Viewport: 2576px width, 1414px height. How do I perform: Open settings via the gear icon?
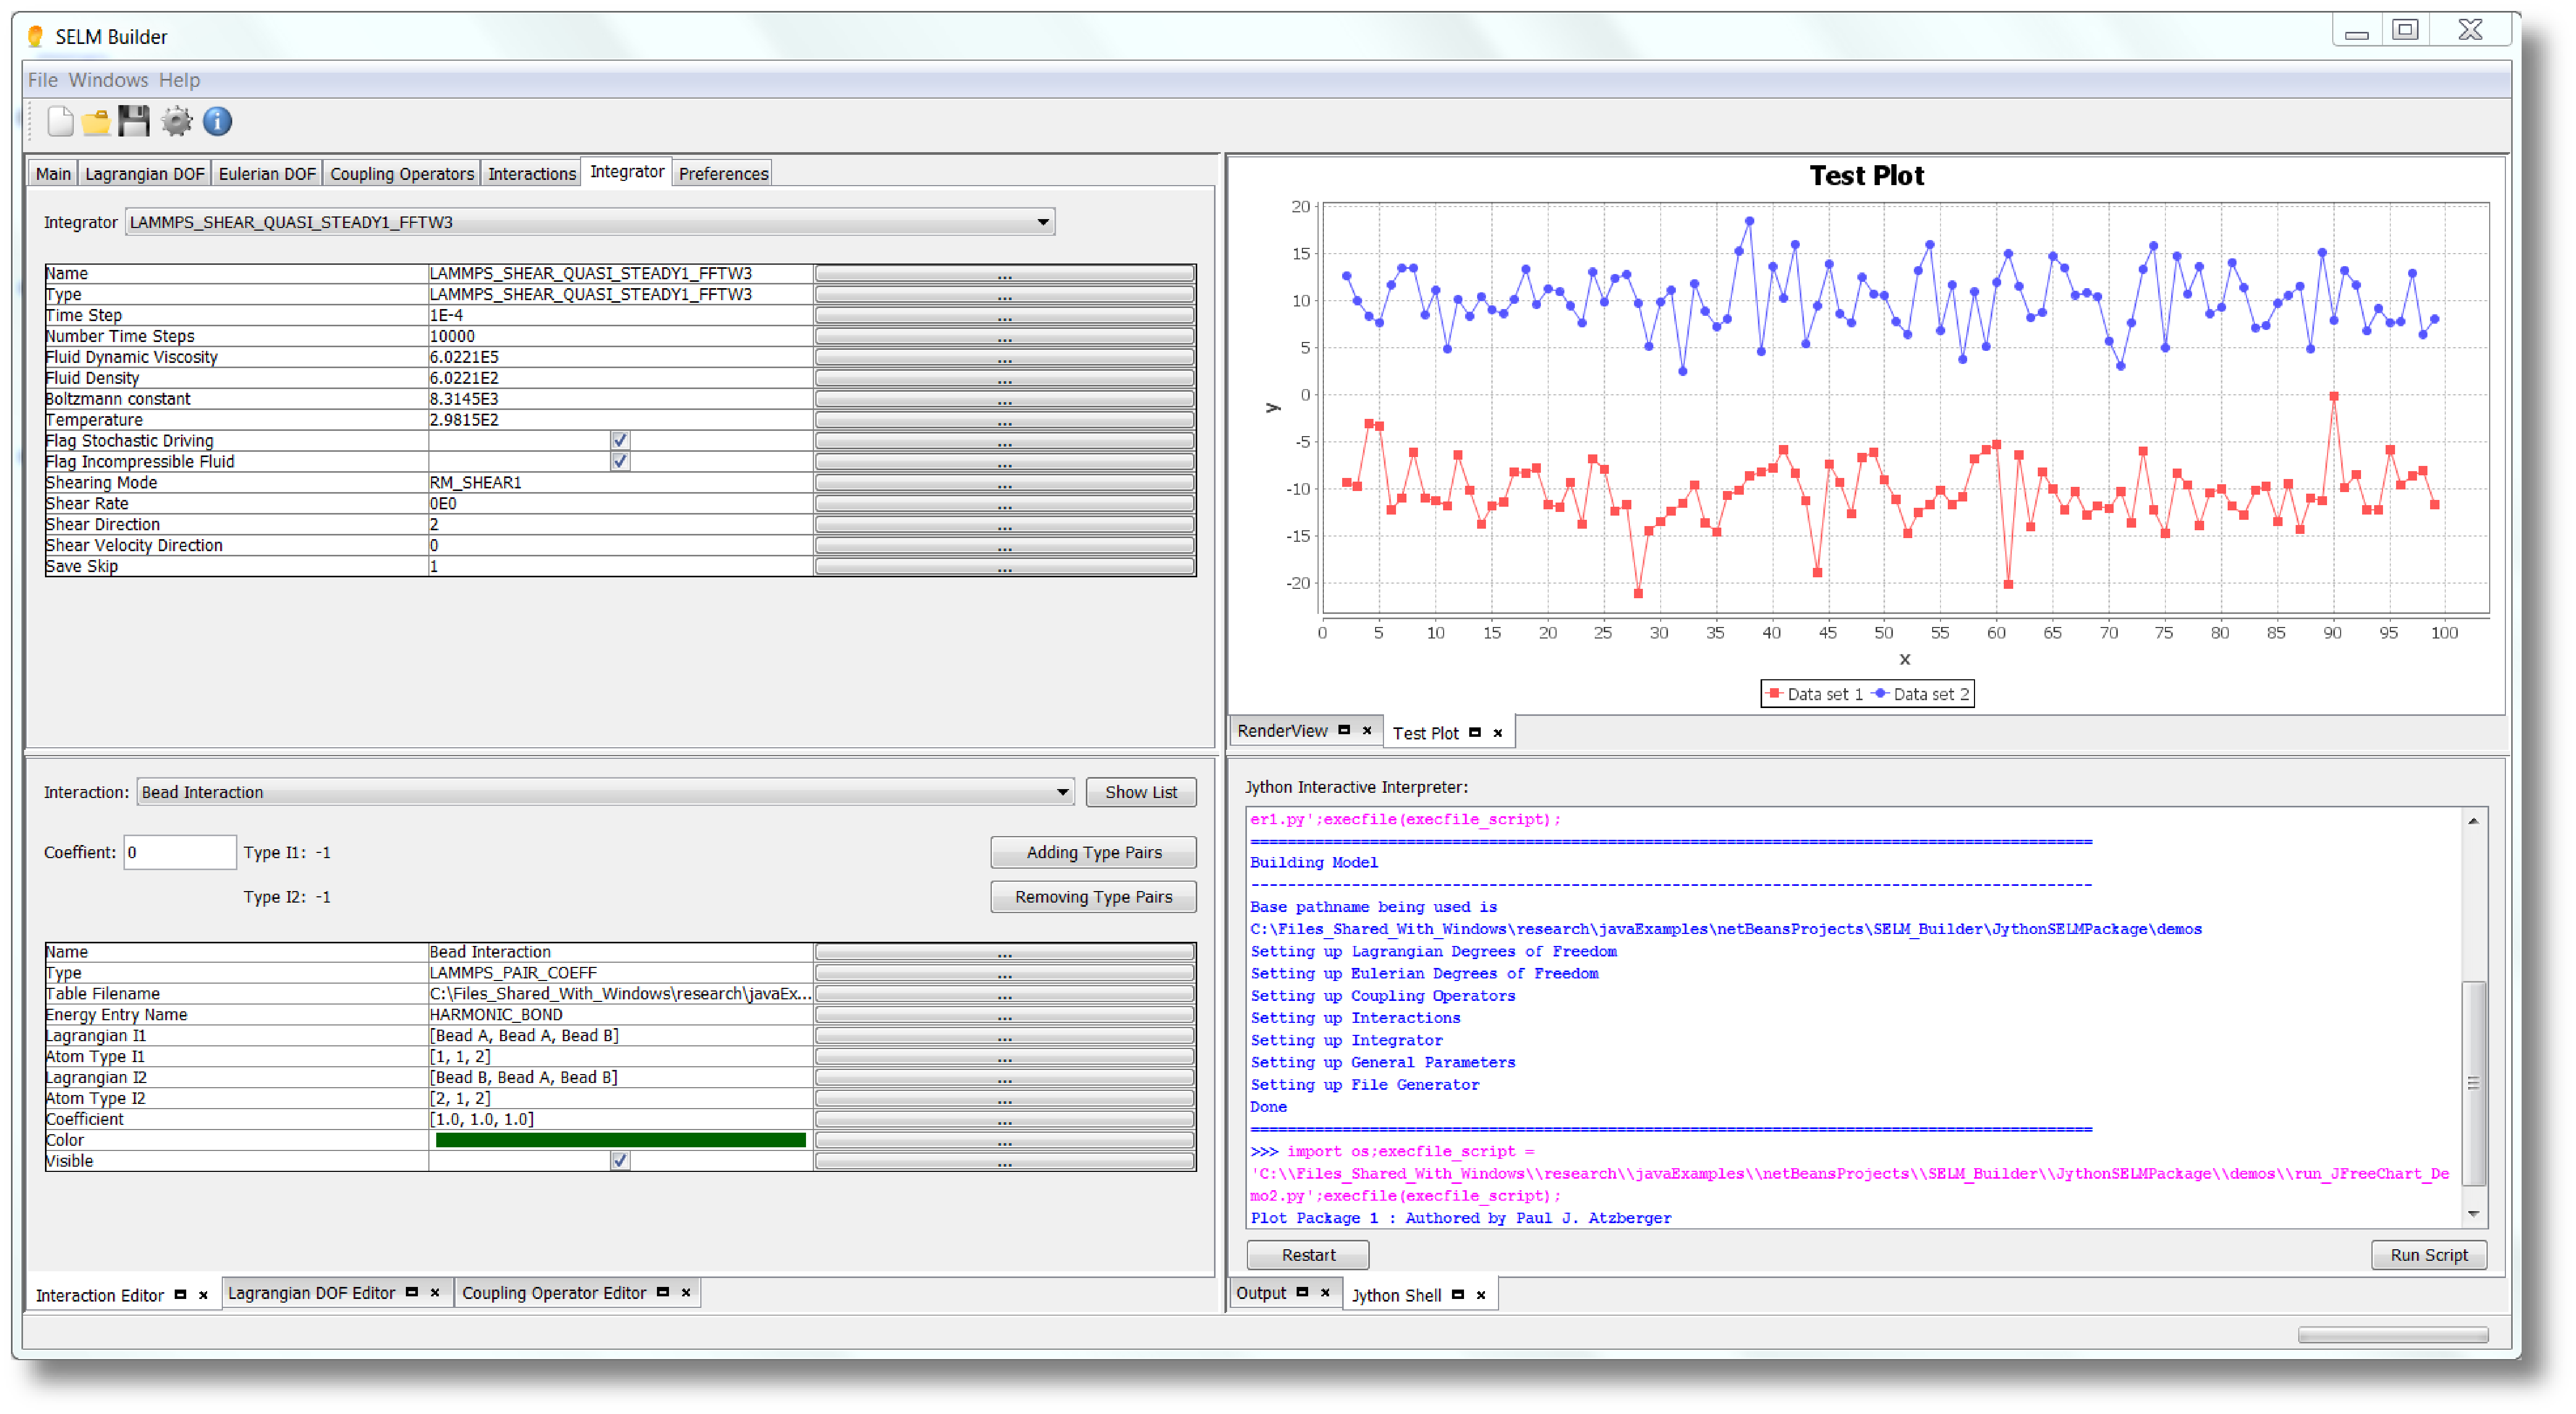coord(176,121)
